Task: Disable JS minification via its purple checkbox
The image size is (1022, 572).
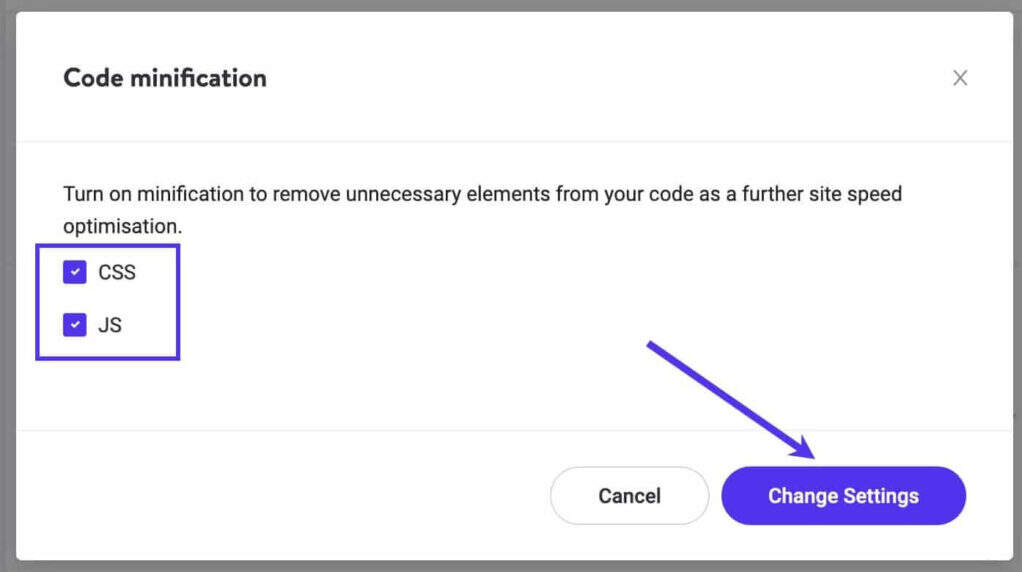Action: 75,325
